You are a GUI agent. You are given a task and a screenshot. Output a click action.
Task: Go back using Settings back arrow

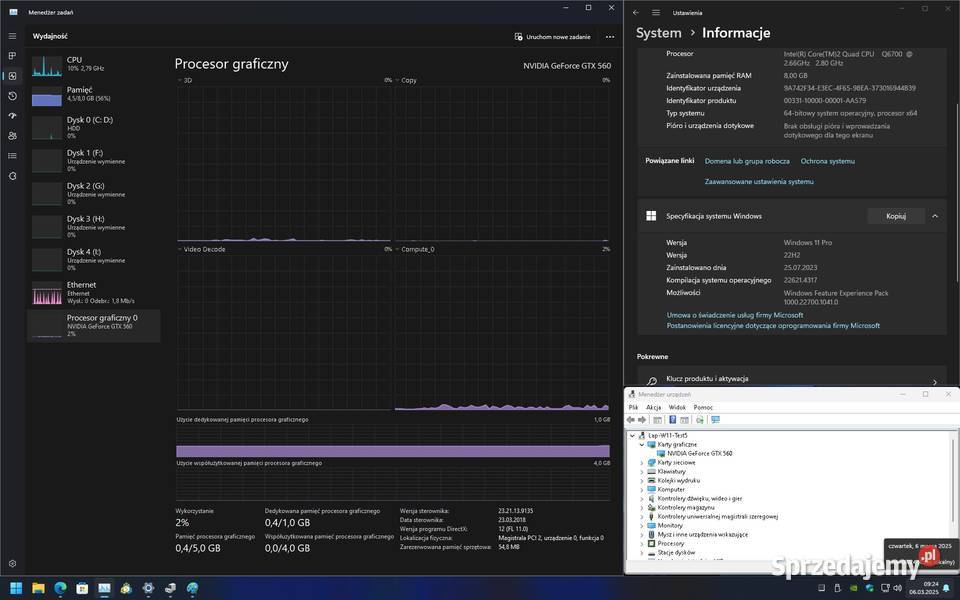click(636, 12)
